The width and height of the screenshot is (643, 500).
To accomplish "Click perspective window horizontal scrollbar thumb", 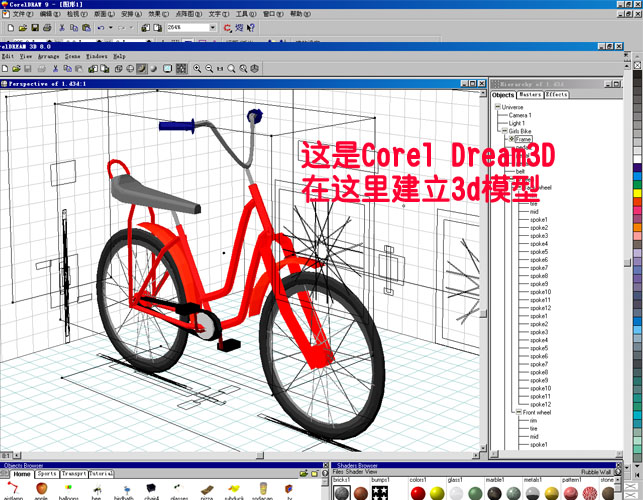I will (x=260, y=455).
